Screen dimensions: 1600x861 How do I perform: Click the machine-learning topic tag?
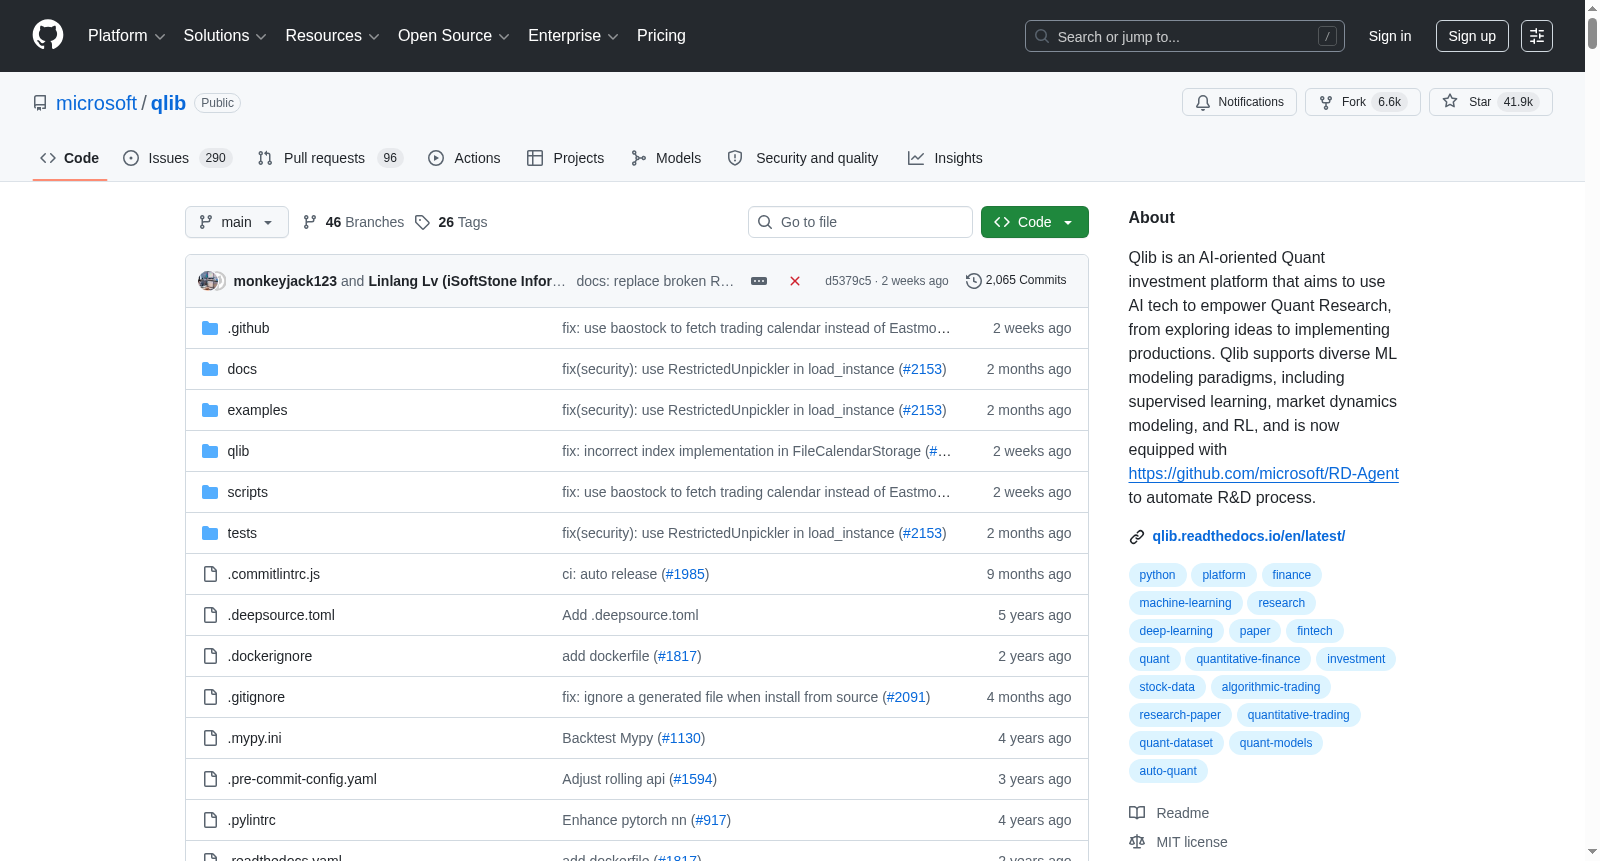[1185, 603]
